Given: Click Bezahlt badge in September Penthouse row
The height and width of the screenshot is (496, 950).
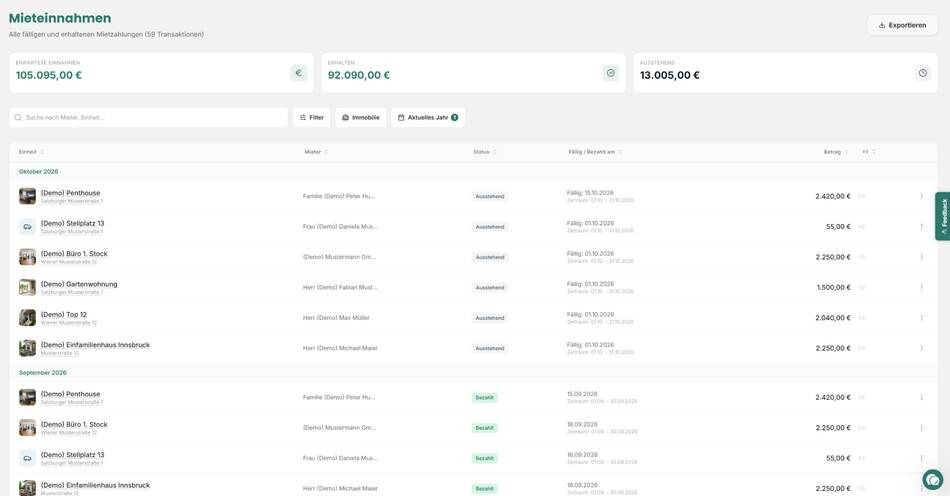Looking at the screenshot, I should tap(485, 397).
